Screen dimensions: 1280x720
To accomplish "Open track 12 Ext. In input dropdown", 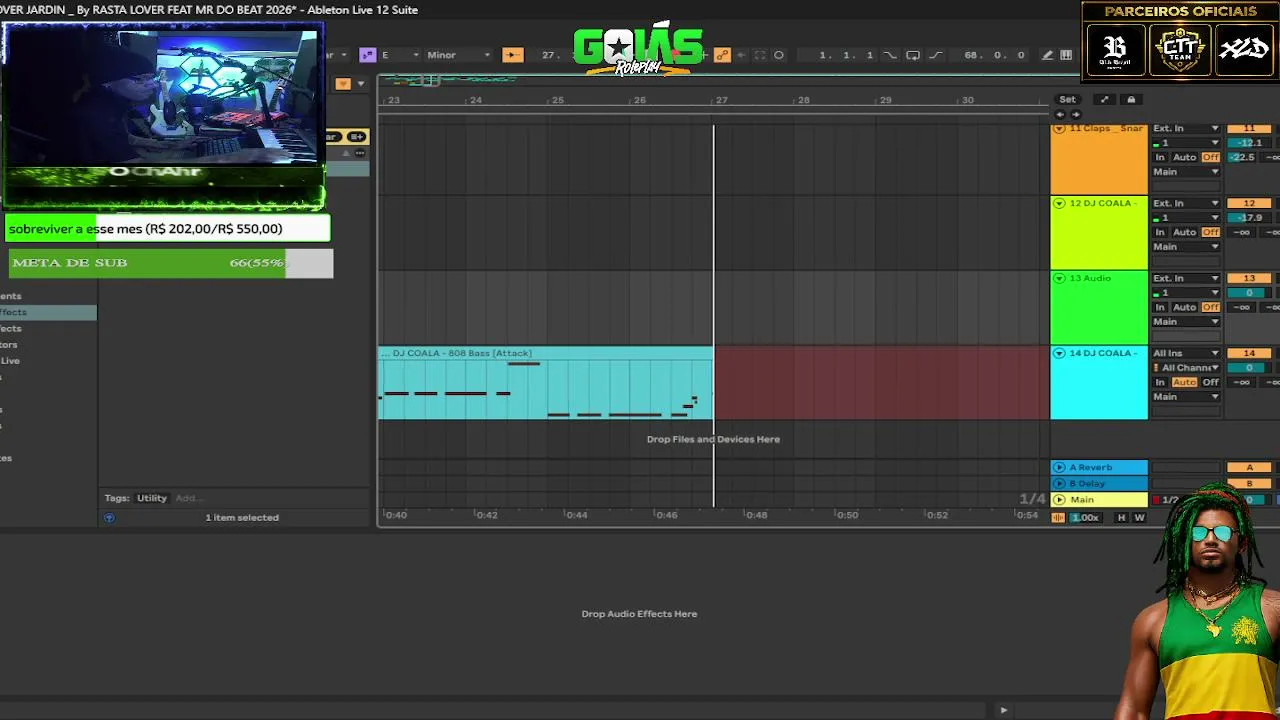I will click(x=1186, y=203).
